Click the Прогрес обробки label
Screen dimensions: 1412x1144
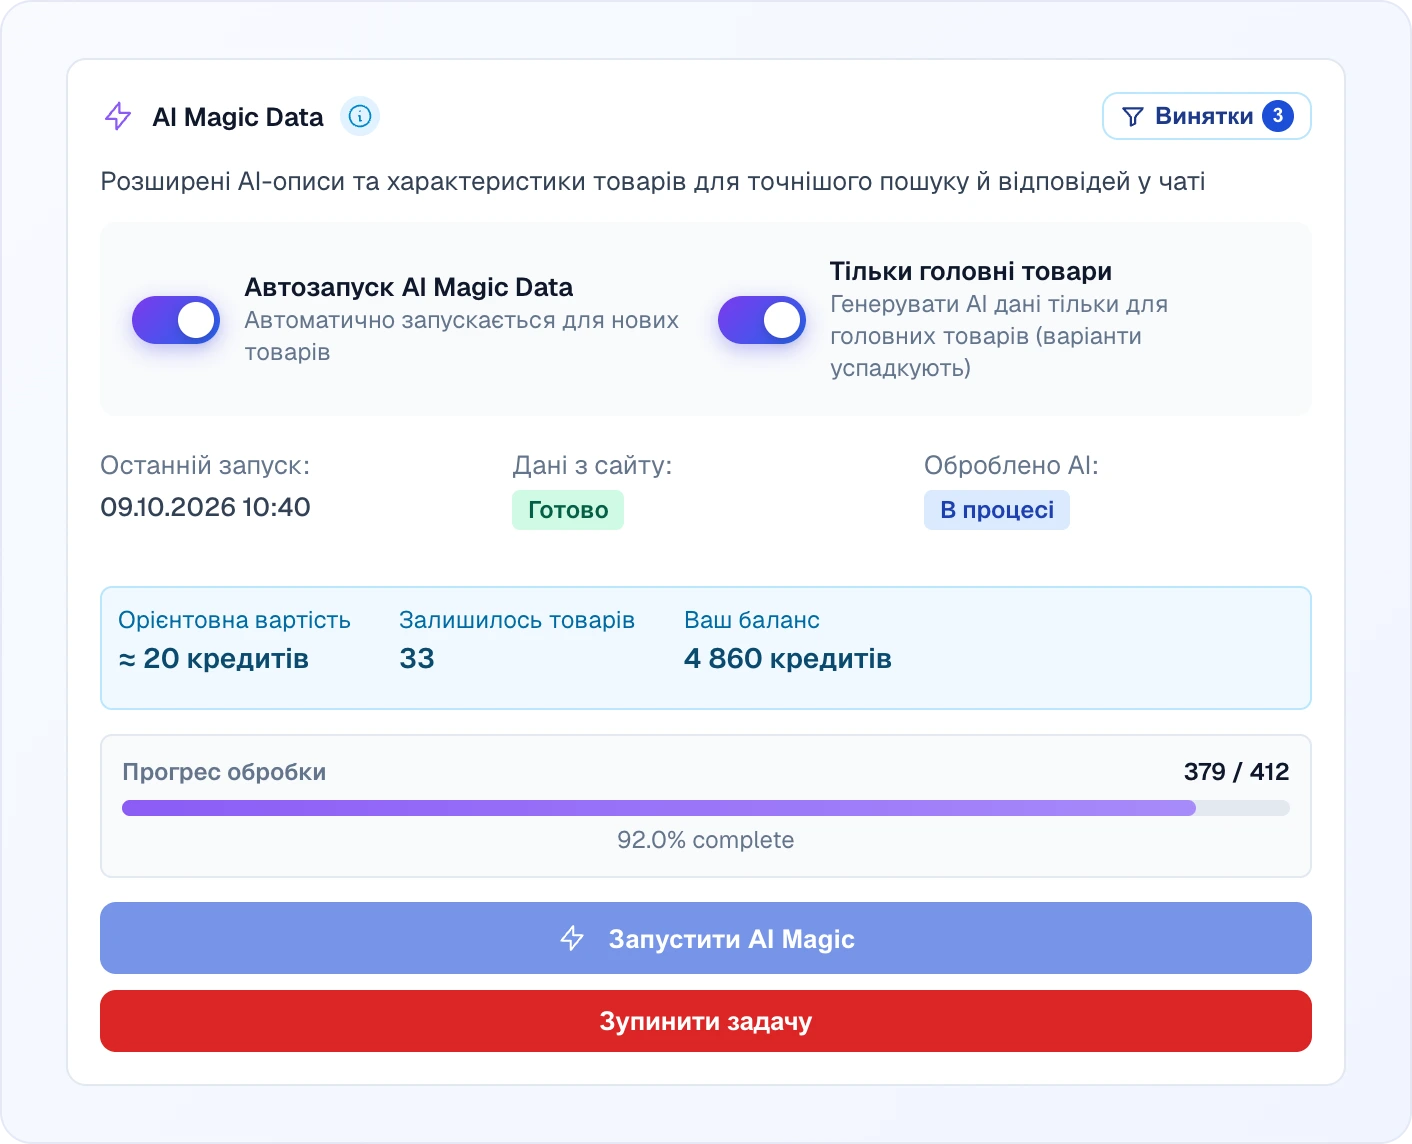(224, 772)
